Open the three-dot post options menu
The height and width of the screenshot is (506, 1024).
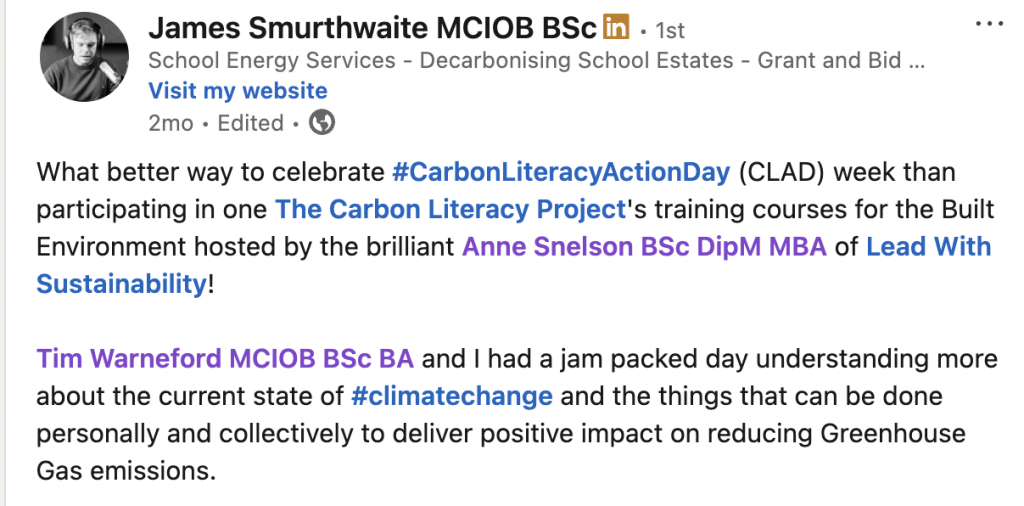coord(988,24)
